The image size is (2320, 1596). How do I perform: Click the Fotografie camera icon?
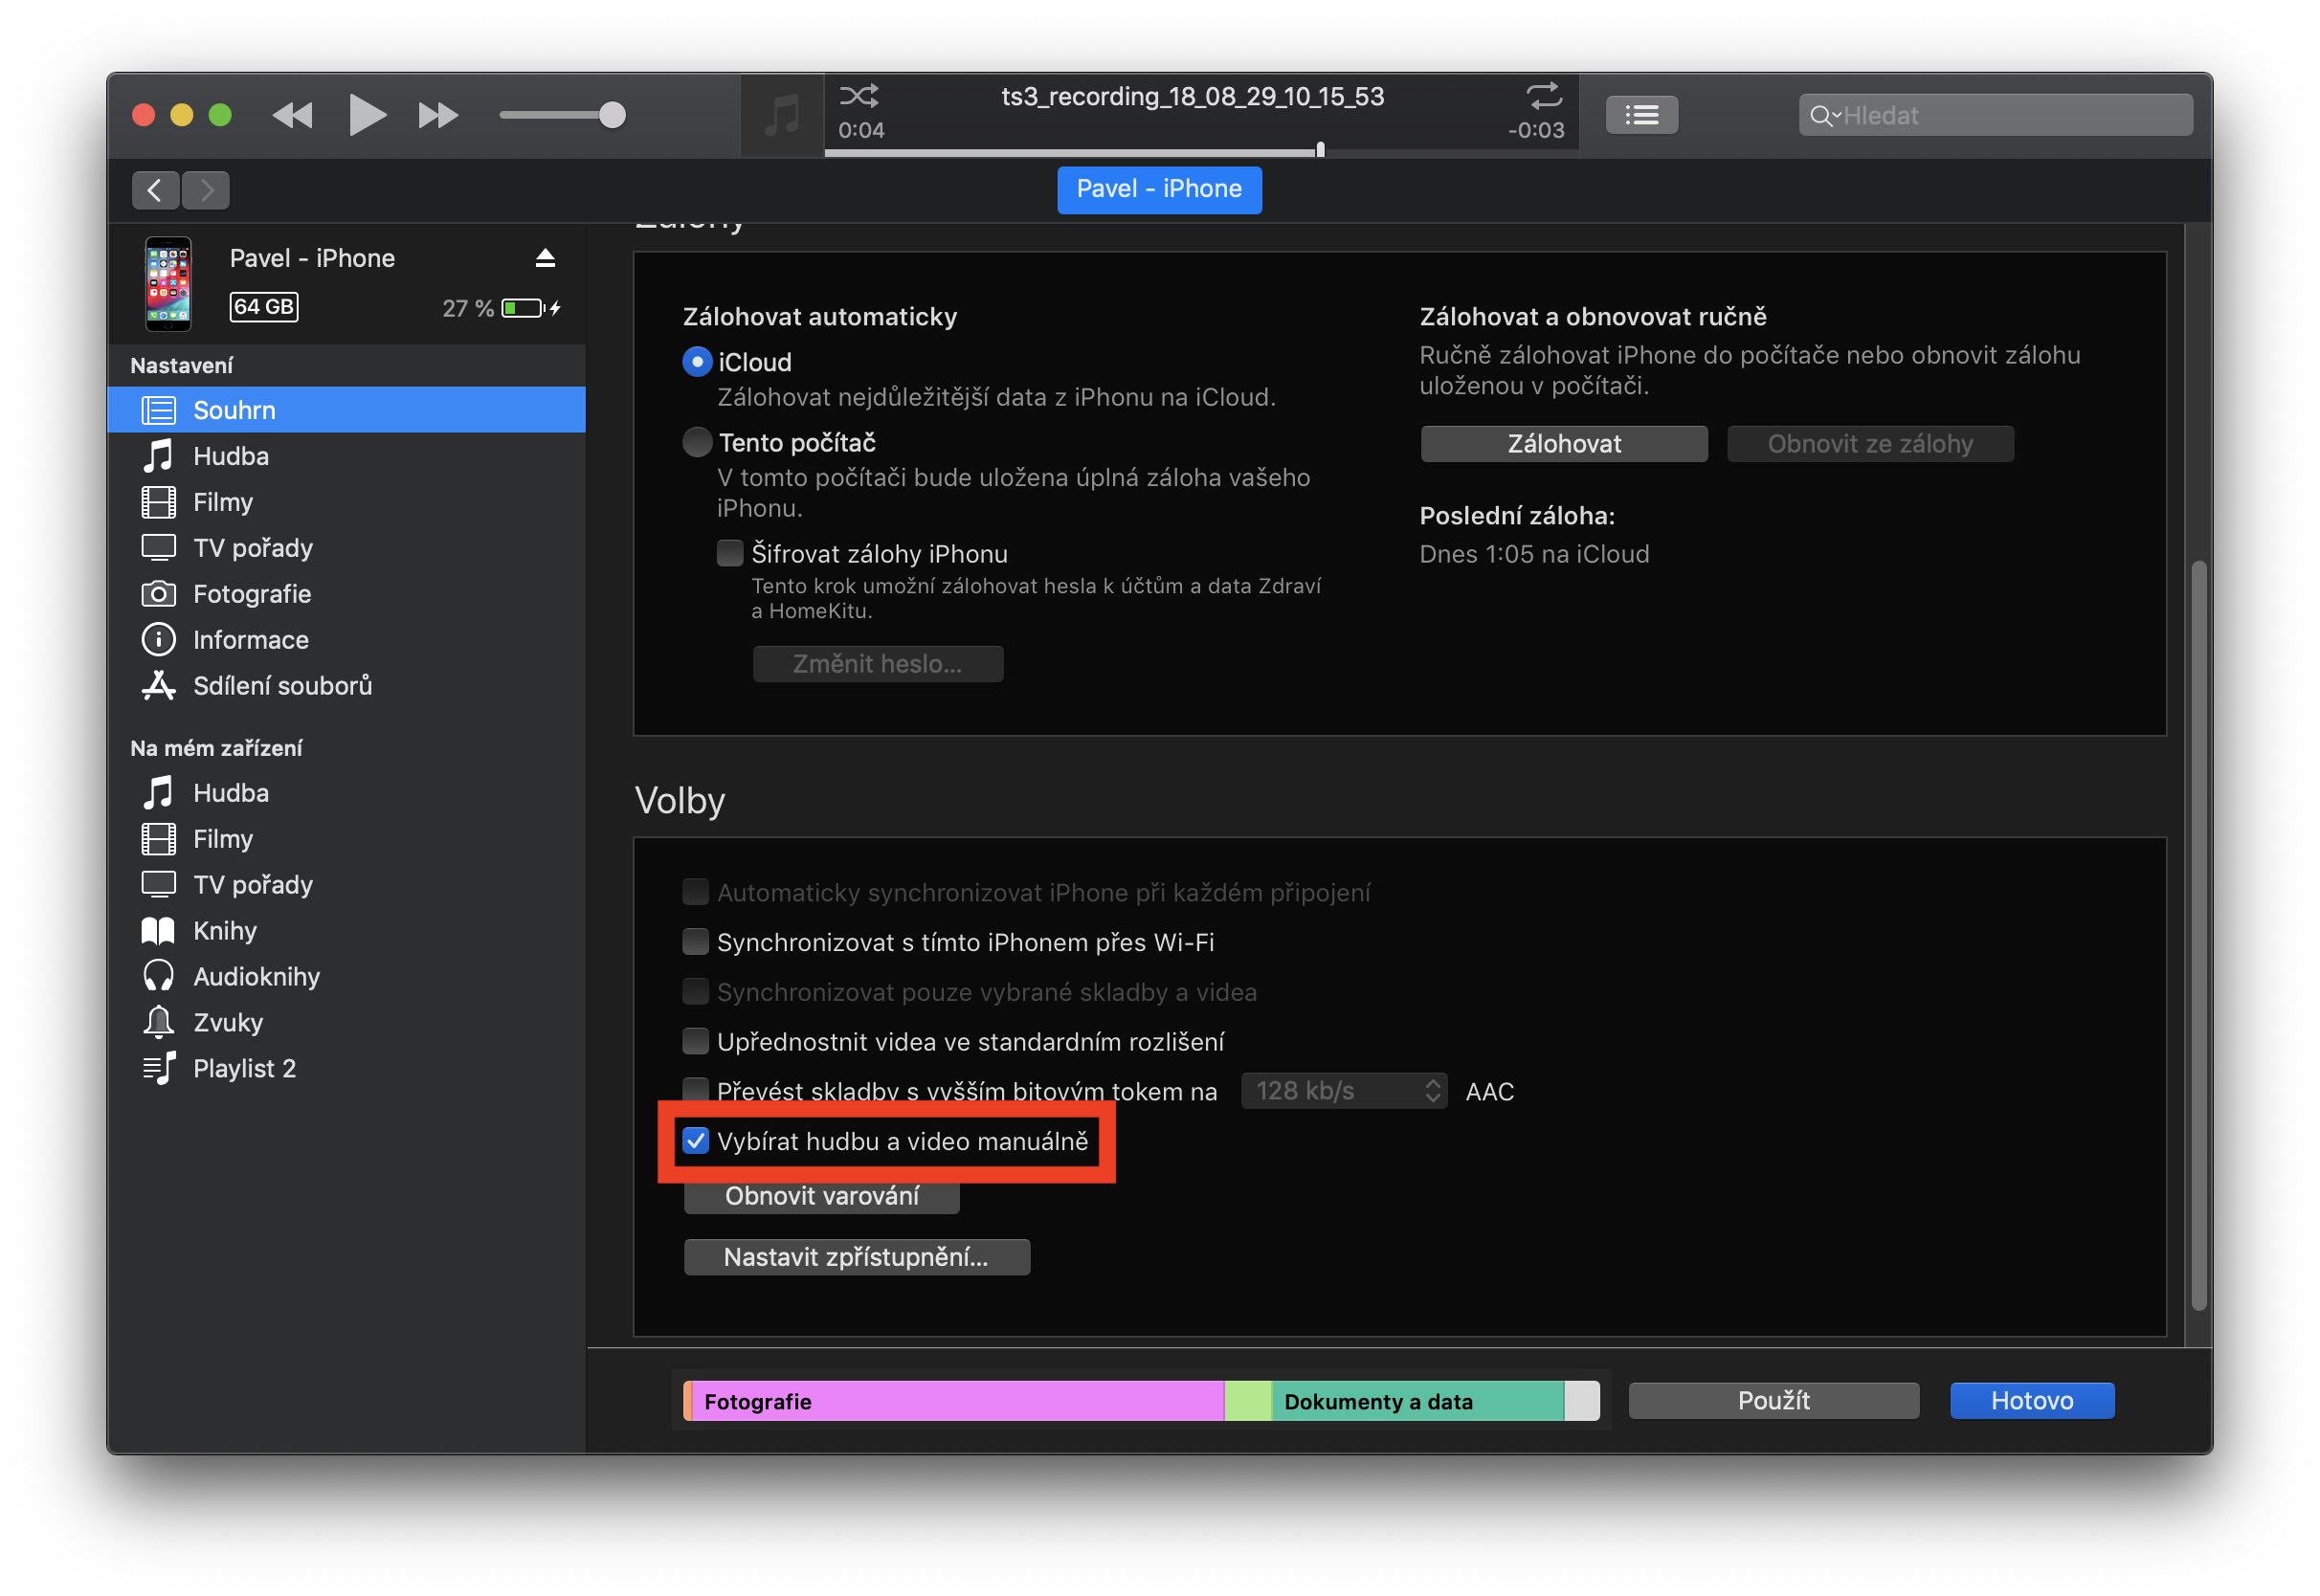pyautogui.click(x=158, y=594)
